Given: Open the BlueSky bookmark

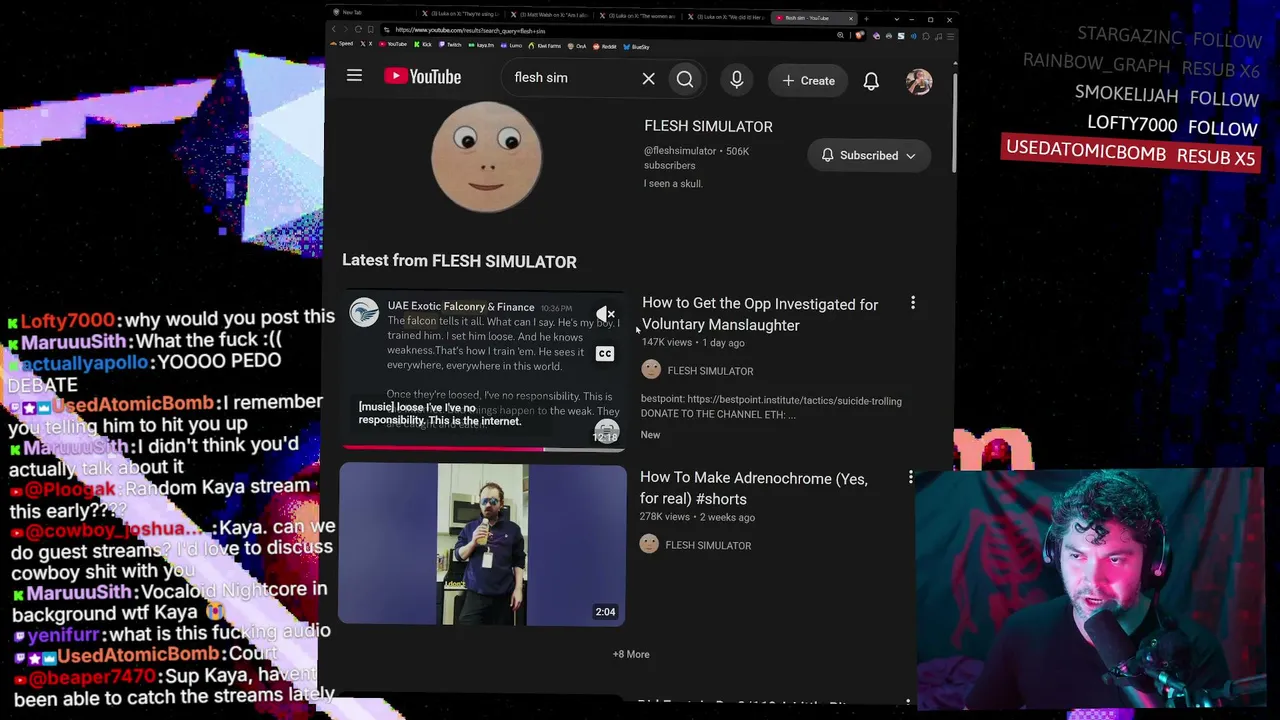Looking at the screenshot, I should [637, 47].
